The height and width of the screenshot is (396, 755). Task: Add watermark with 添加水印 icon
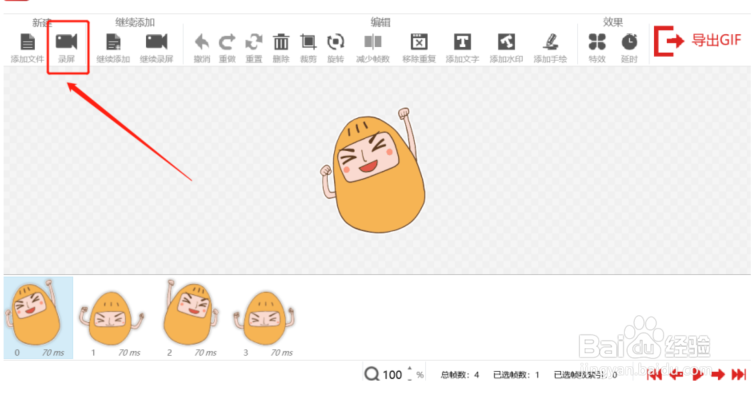(x=506, y=42)
